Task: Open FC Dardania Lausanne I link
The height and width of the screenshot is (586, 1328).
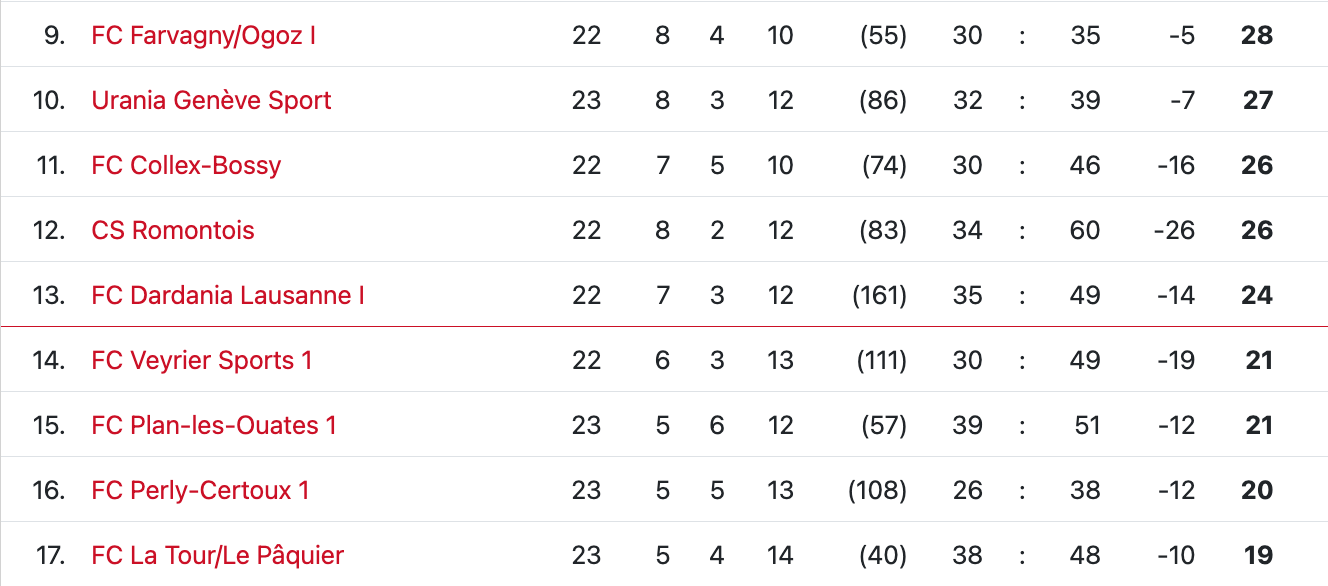Action: point(228,295)
